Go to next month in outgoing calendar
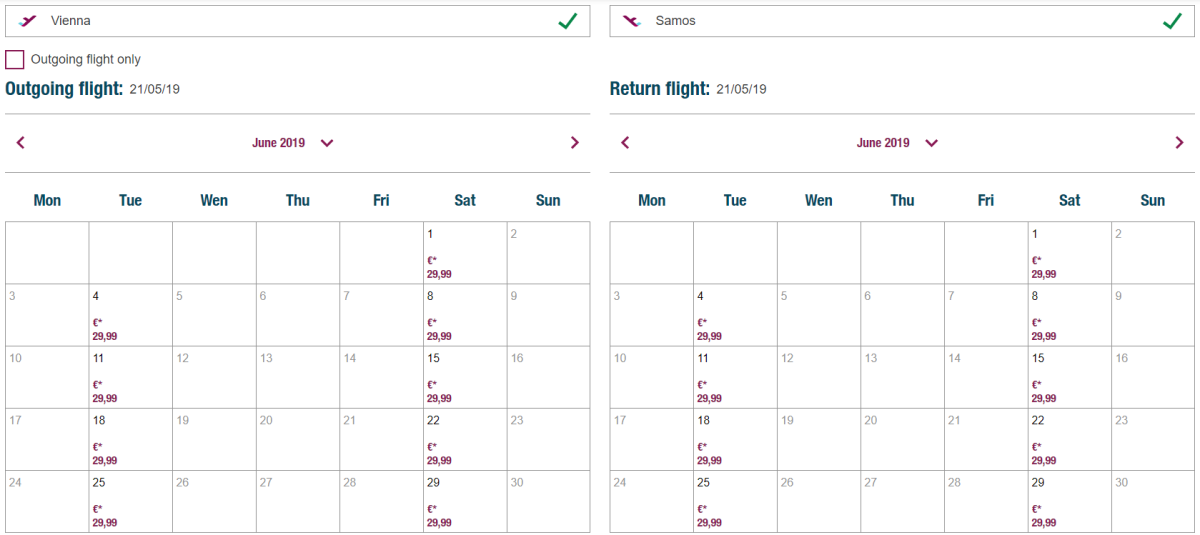Screen dimensions: 1200x535 (574, 143)
